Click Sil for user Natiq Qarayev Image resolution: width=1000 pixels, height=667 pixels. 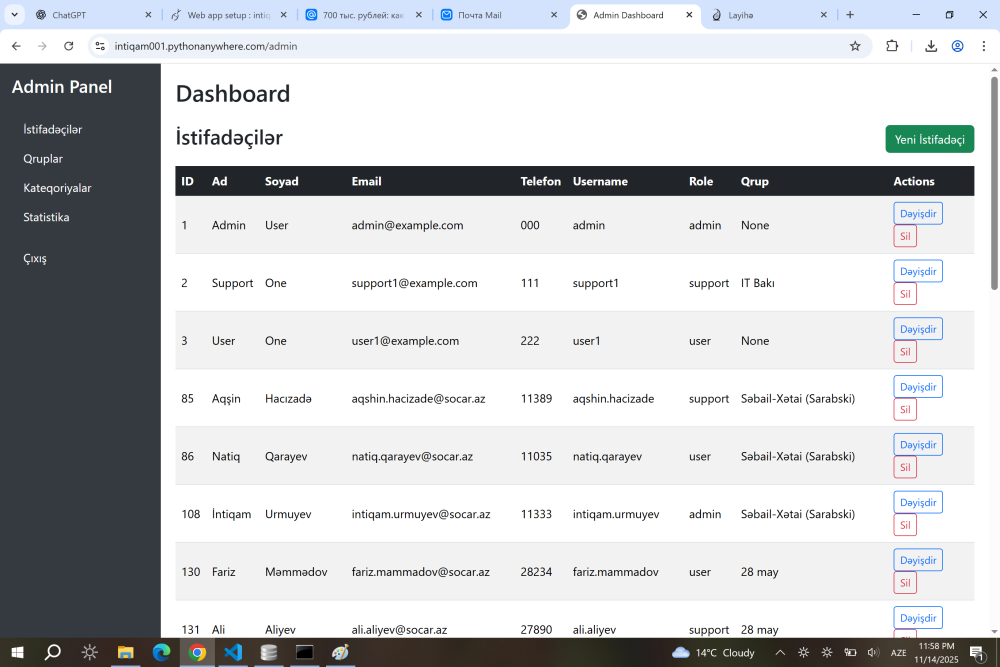point(904,467)
